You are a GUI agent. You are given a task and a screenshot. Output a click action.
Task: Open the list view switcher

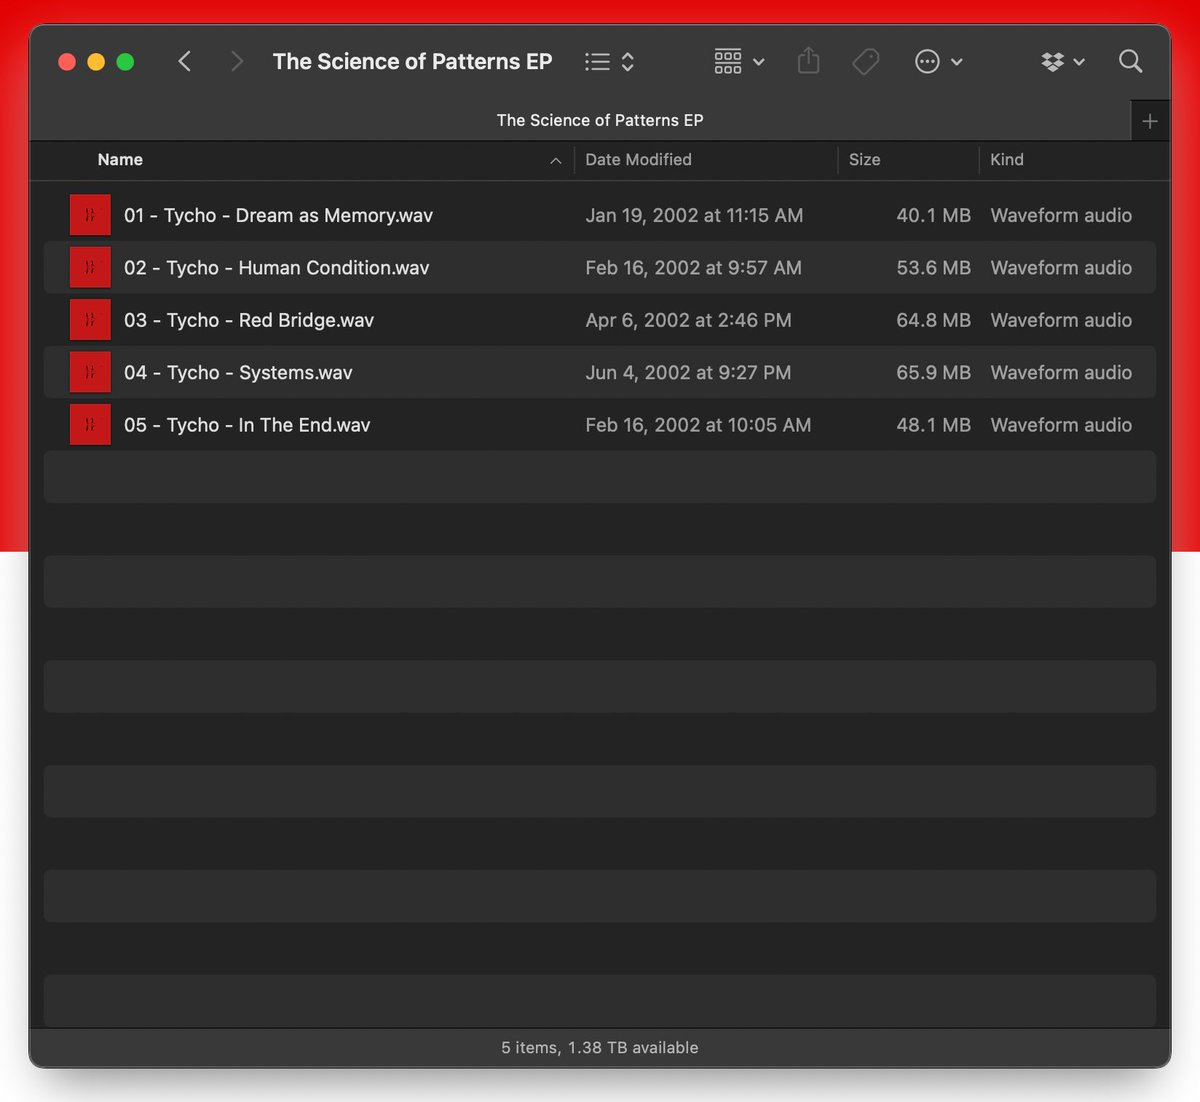pos(610,62)
